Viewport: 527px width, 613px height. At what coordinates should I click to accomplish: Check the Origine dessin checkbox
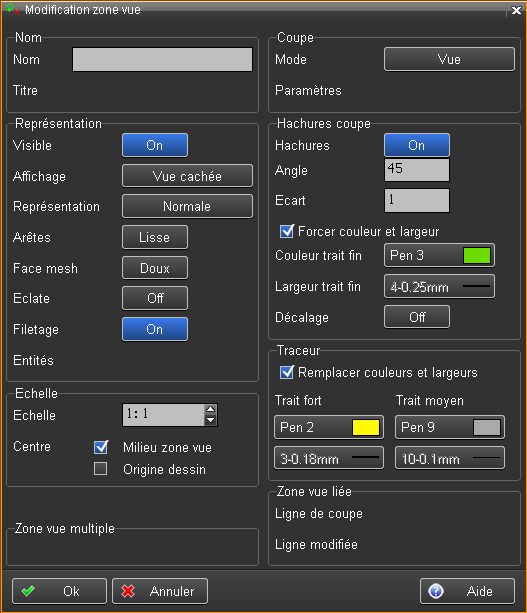[100, 468]
